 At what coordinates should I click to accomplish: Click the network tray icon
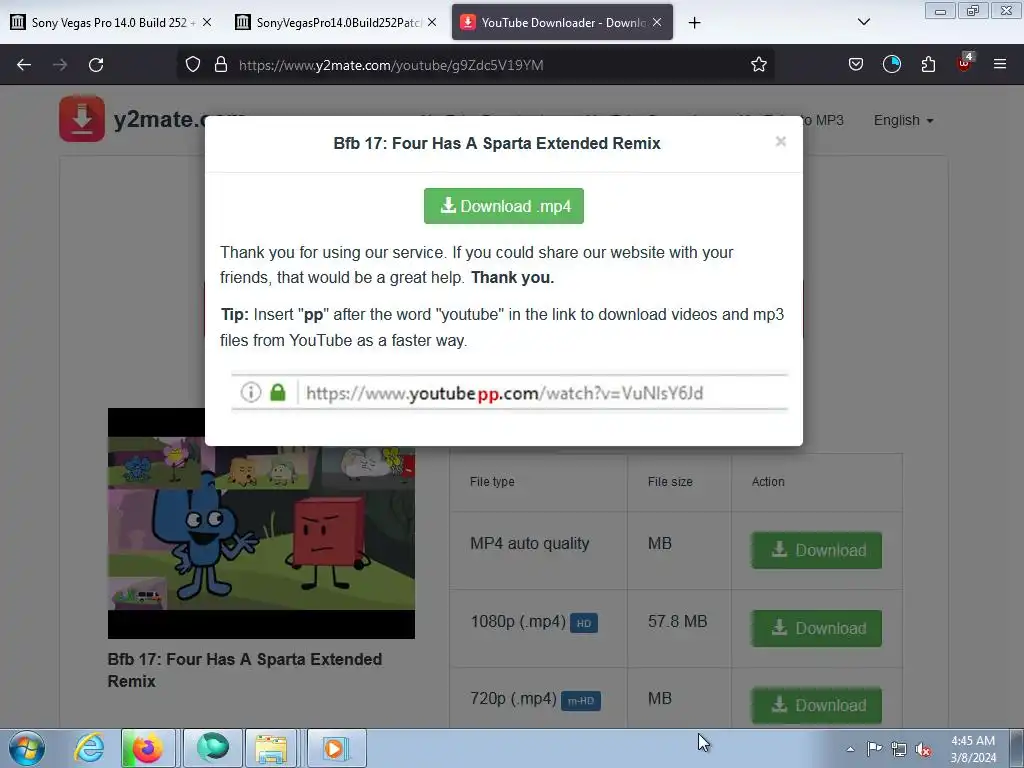coord(899,750)
